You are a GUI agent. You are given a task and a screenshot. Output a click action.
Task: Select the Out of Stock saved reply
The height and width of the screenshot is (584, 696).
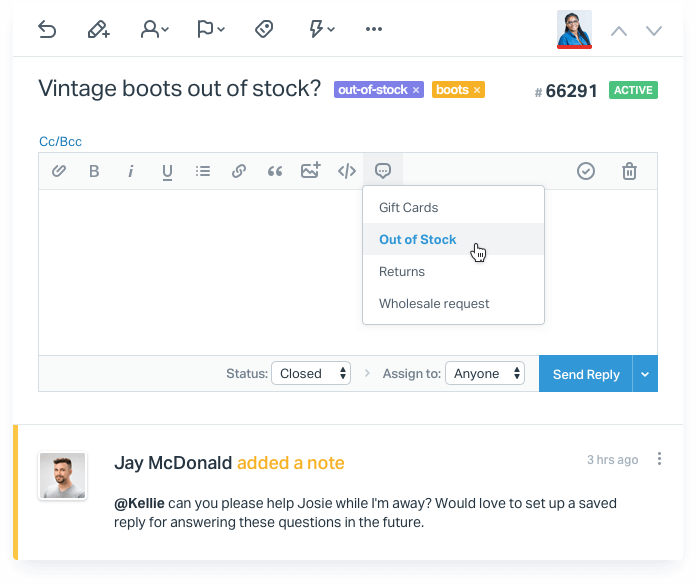(417, 240)
